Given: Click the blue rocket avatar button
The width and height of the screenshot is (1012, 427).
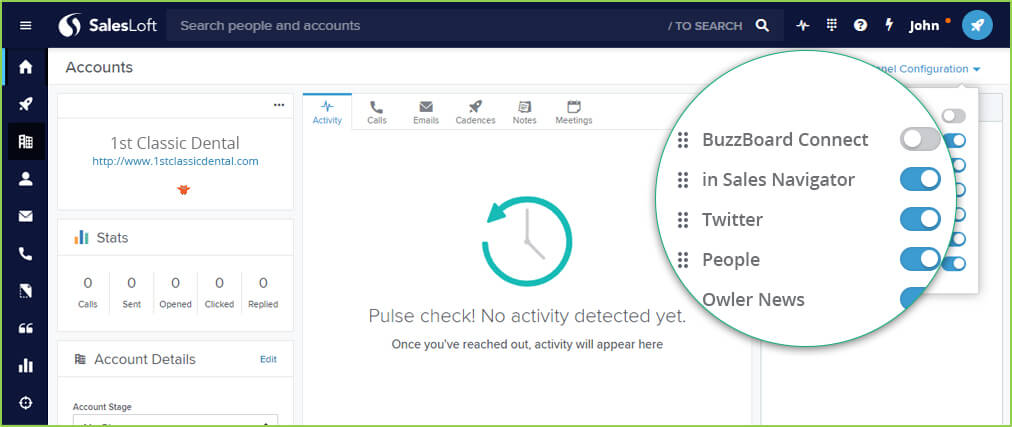Looking at the screenshot, I should [977, 25].
